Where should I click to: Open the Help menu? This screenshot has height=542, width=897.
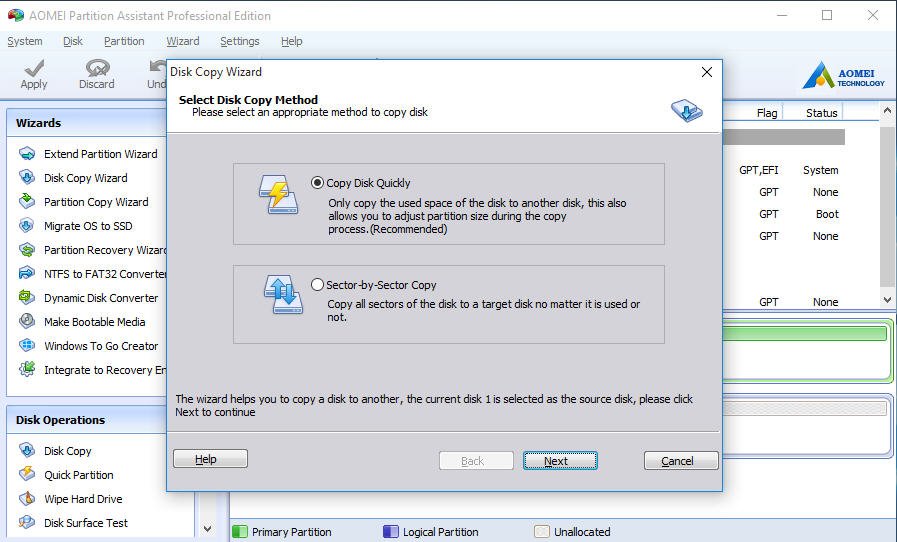(292, 41)
